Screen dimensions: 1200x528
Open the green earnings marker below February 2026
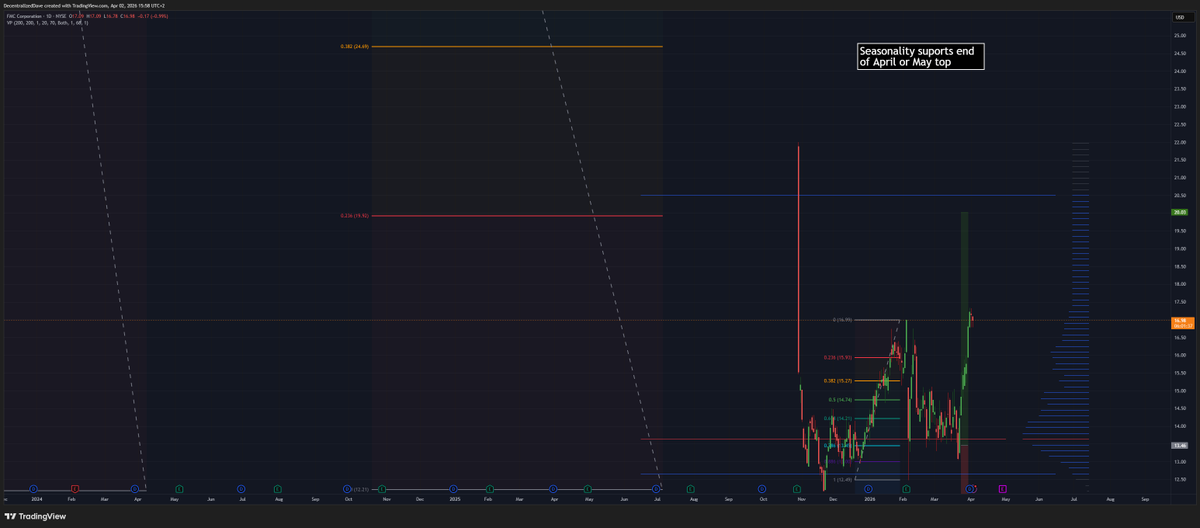coord(906,488)
